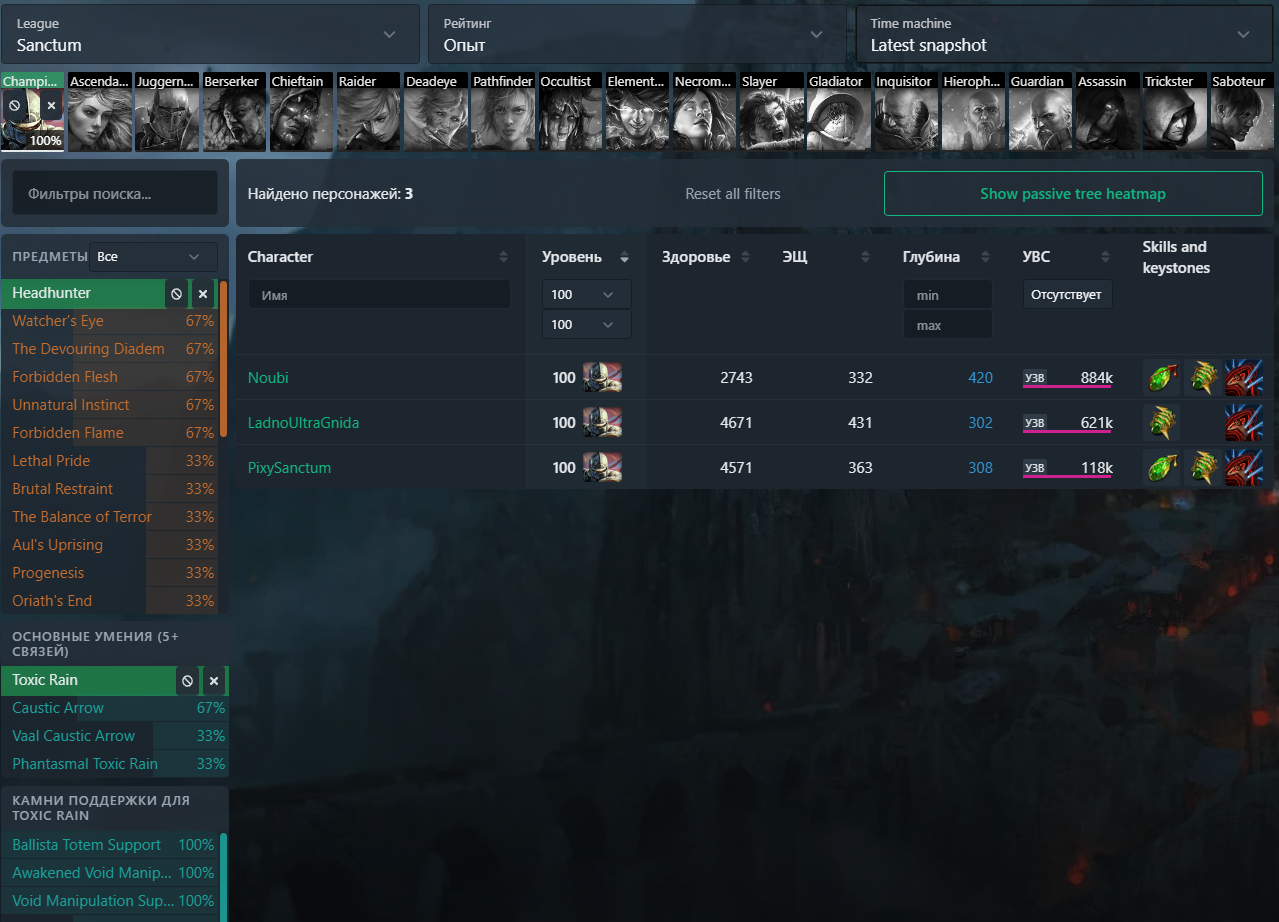The image size is (1279, 922).
Task: Open the League Sanctum dropdown
Action: click(x=210, y=35)
